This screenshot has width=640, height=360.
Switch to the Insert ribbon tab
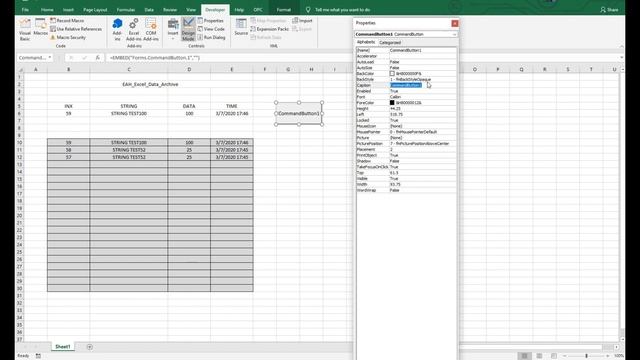tap(68, 9)
